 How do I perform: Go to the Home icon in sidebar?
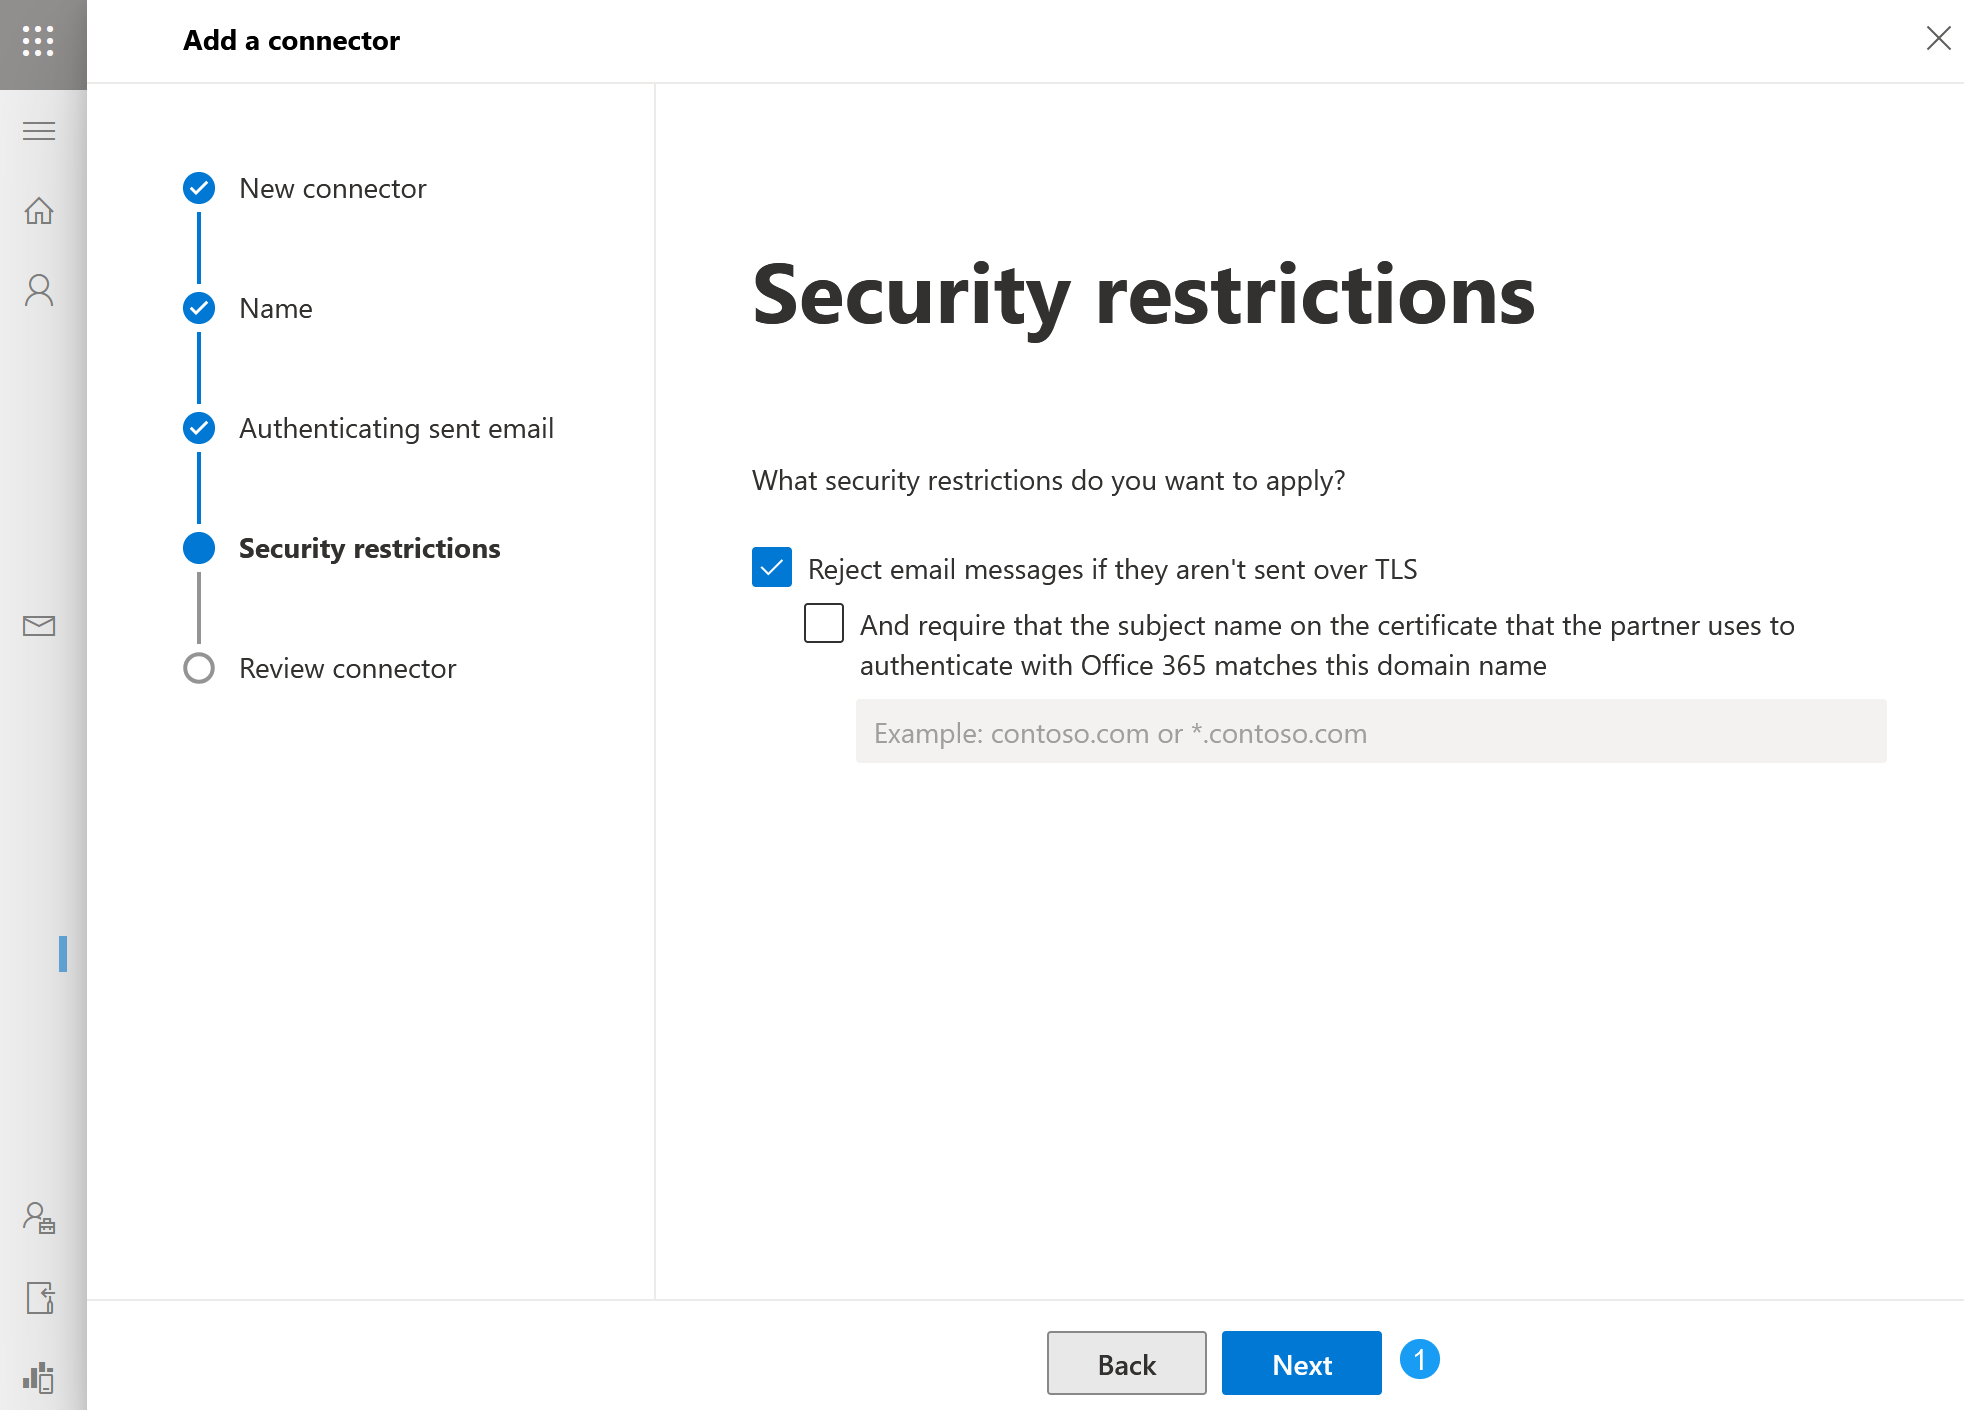(39, 211)
